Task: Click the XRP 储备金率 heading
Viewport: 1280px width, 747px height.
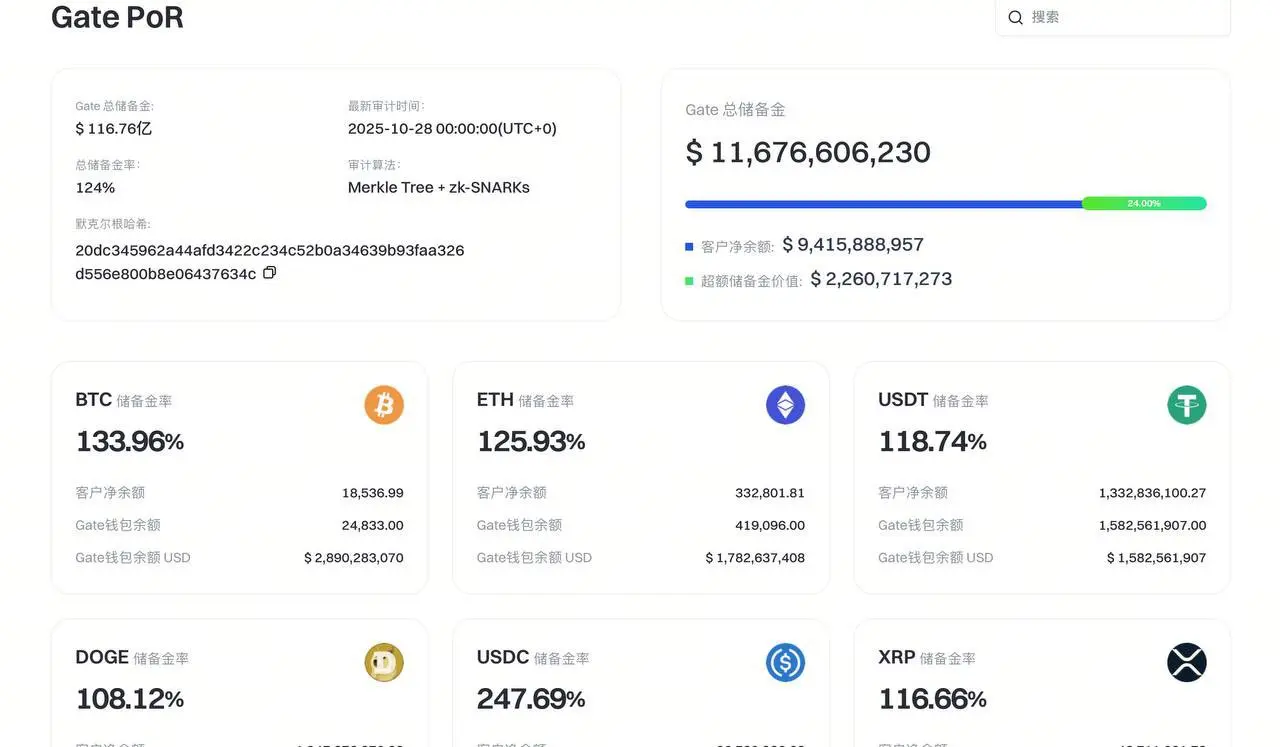Action: [x=927, y=657]
